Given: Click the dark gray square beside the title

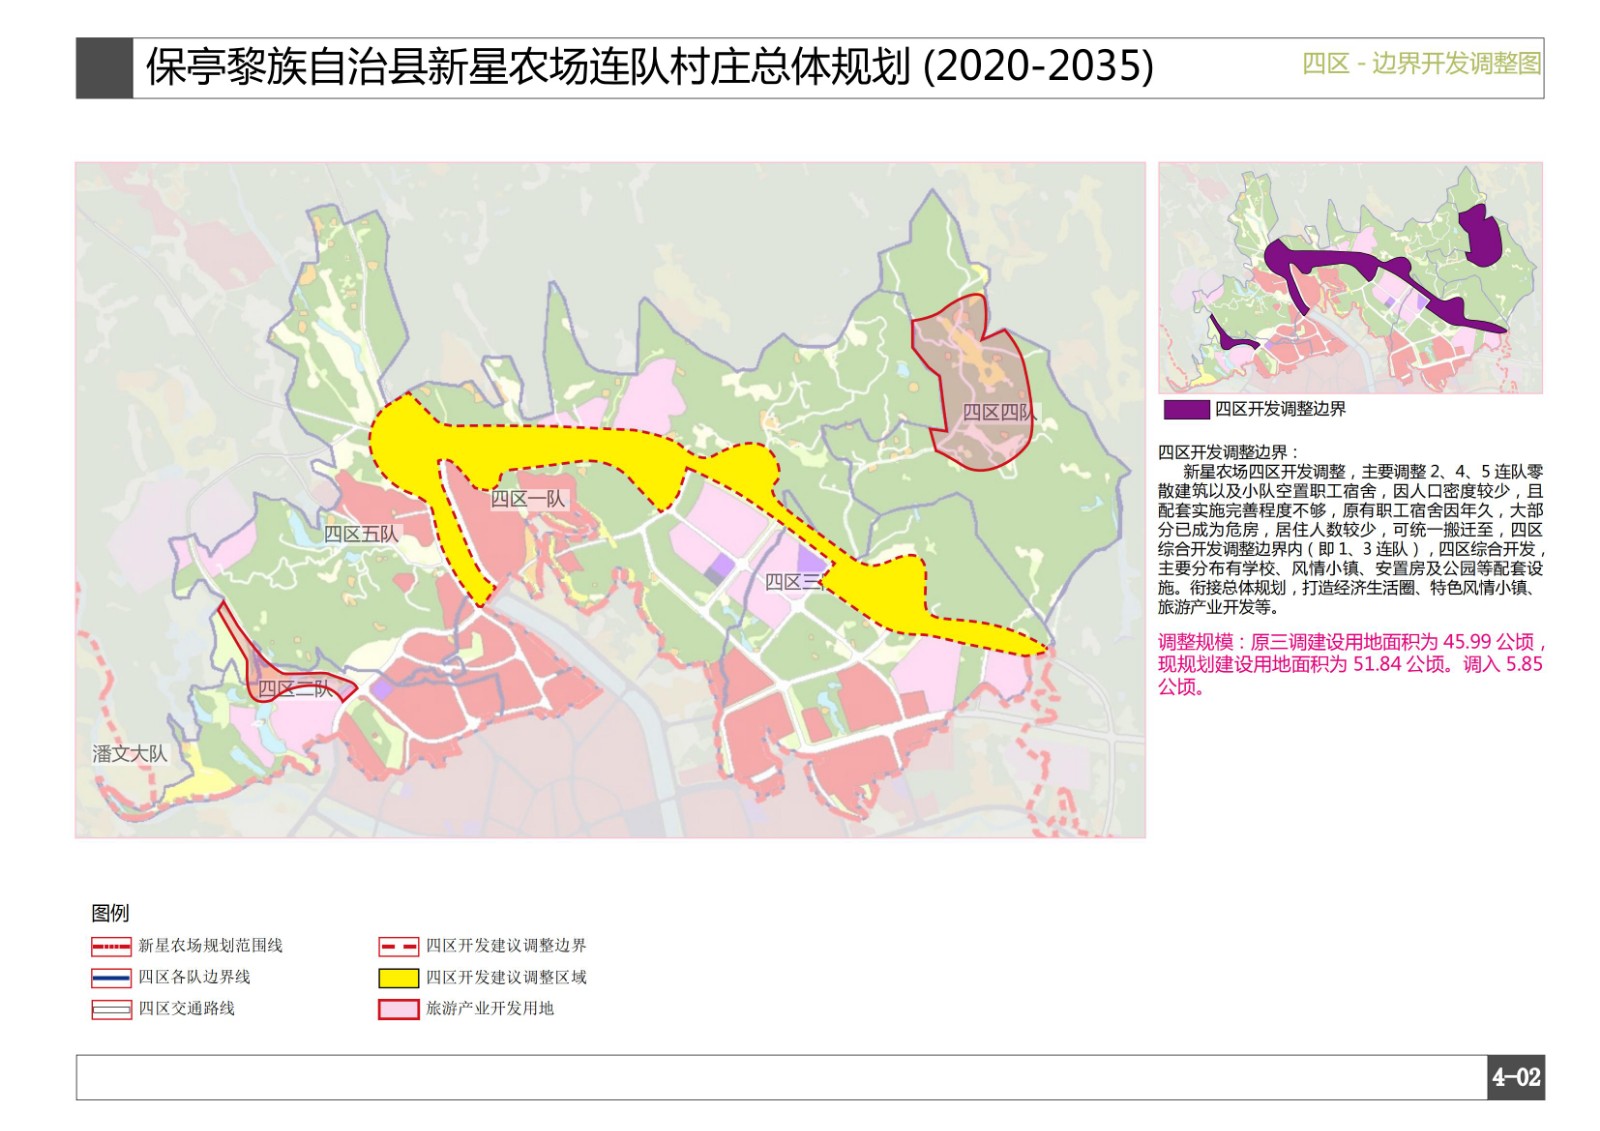Looking at the screenshot, I should click(x=104, y=68).
